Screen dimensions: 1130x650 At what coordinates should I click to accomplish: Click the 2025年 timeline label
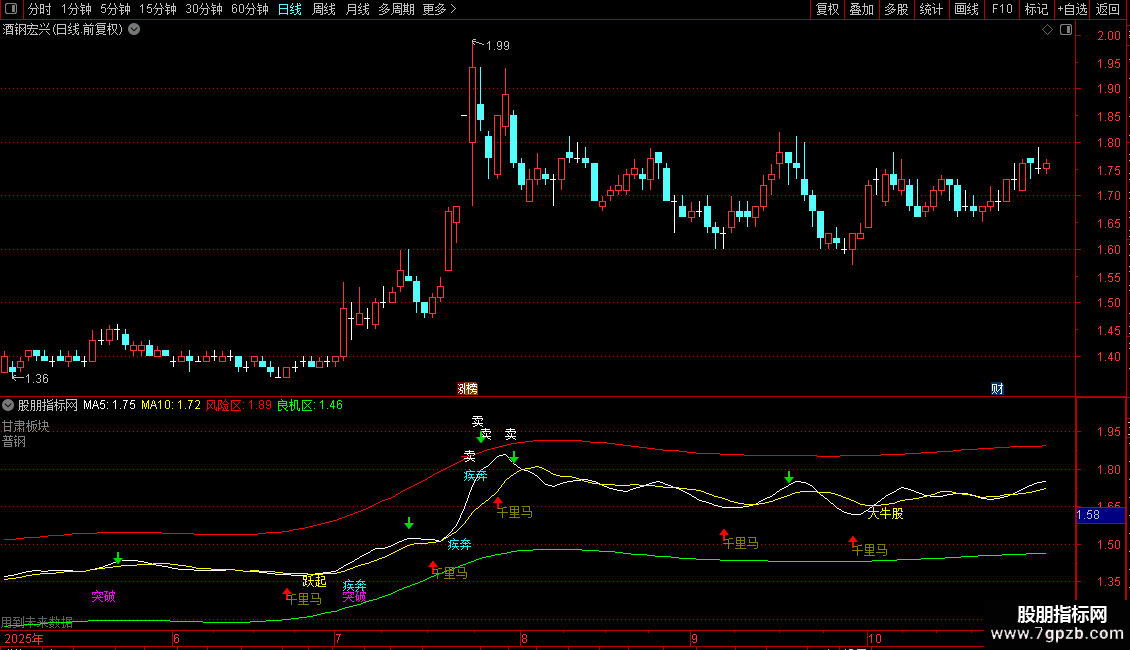click(x=24, y=638)
